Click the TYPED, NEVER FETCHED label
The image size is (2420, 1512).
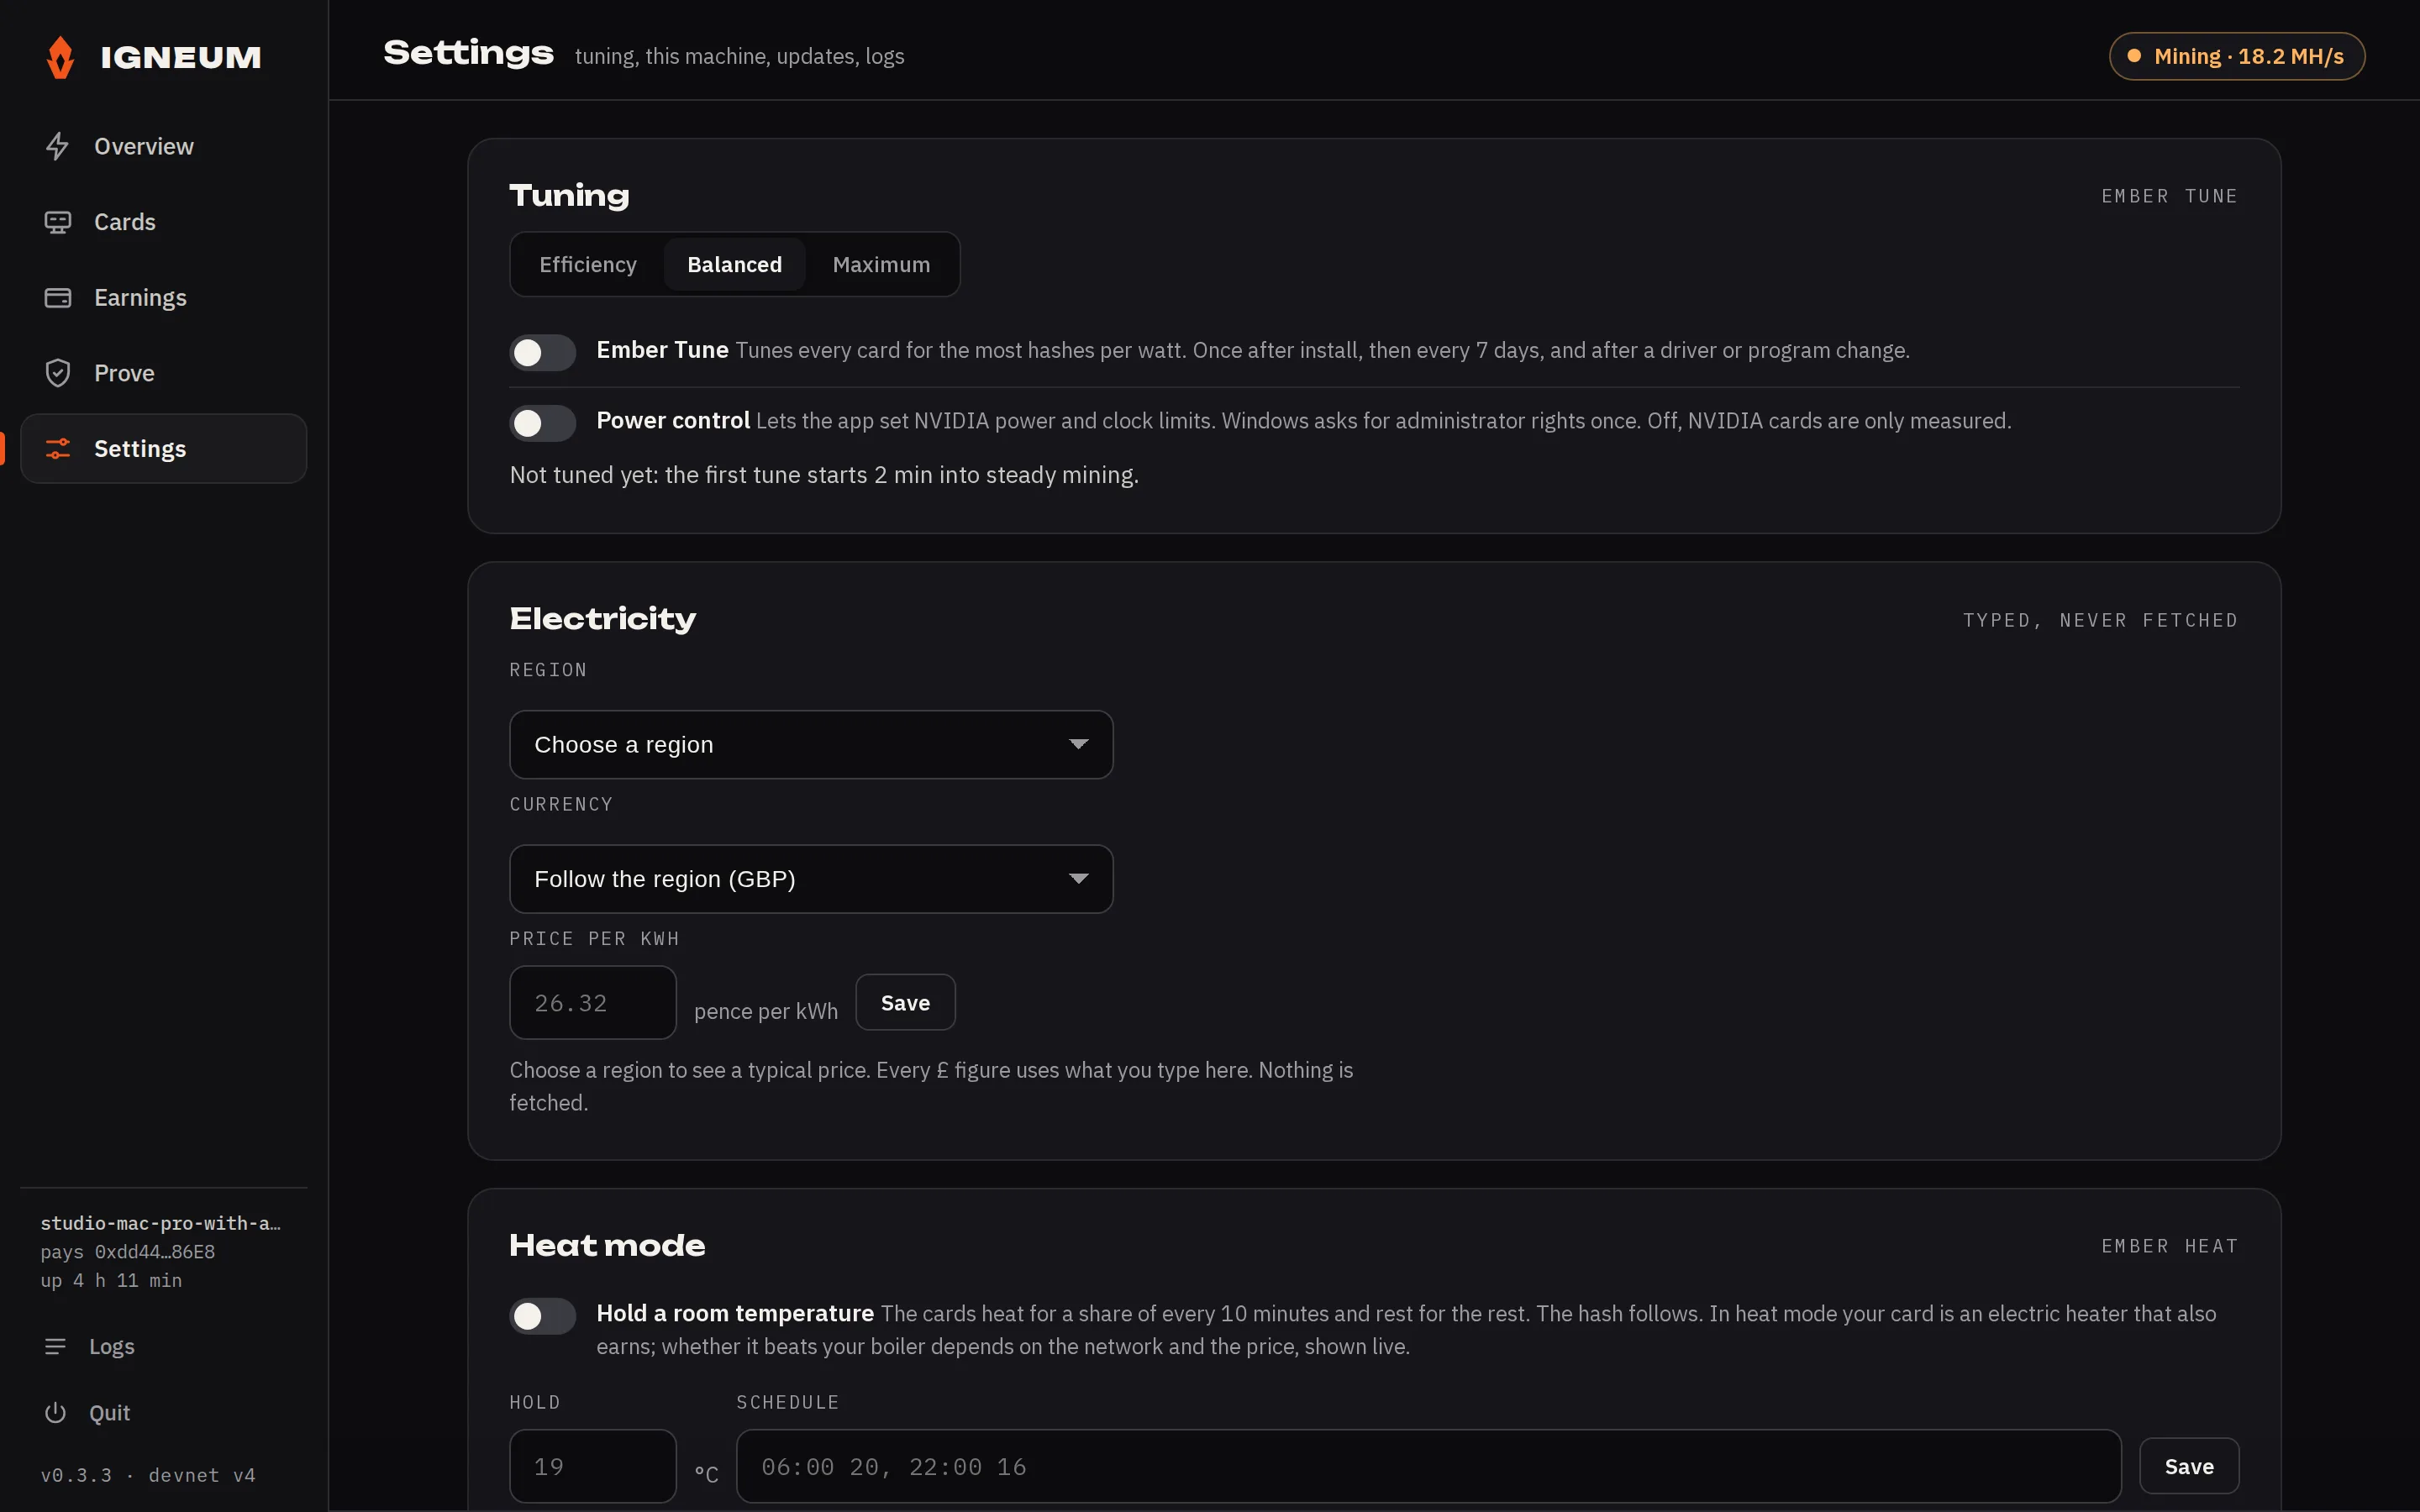(x=2100, y=621)
